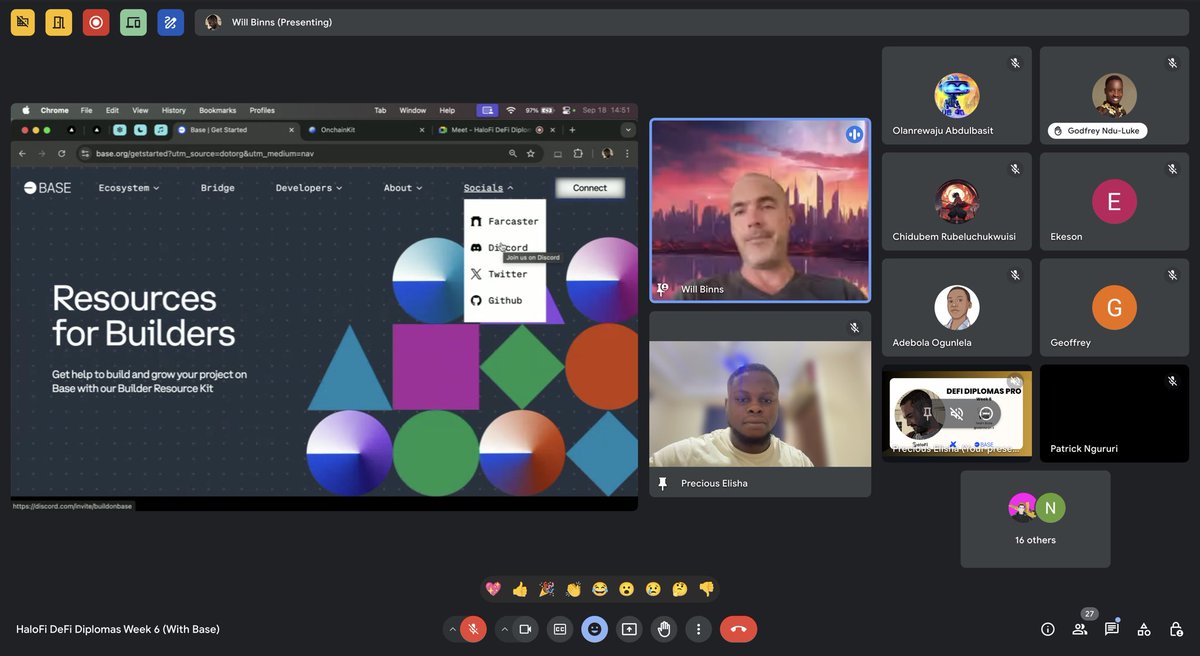Image resolution: width=1200 pixels, height=656 pixels.
Task: Open the activities shapes icon
Action: tap(1144, 629)
